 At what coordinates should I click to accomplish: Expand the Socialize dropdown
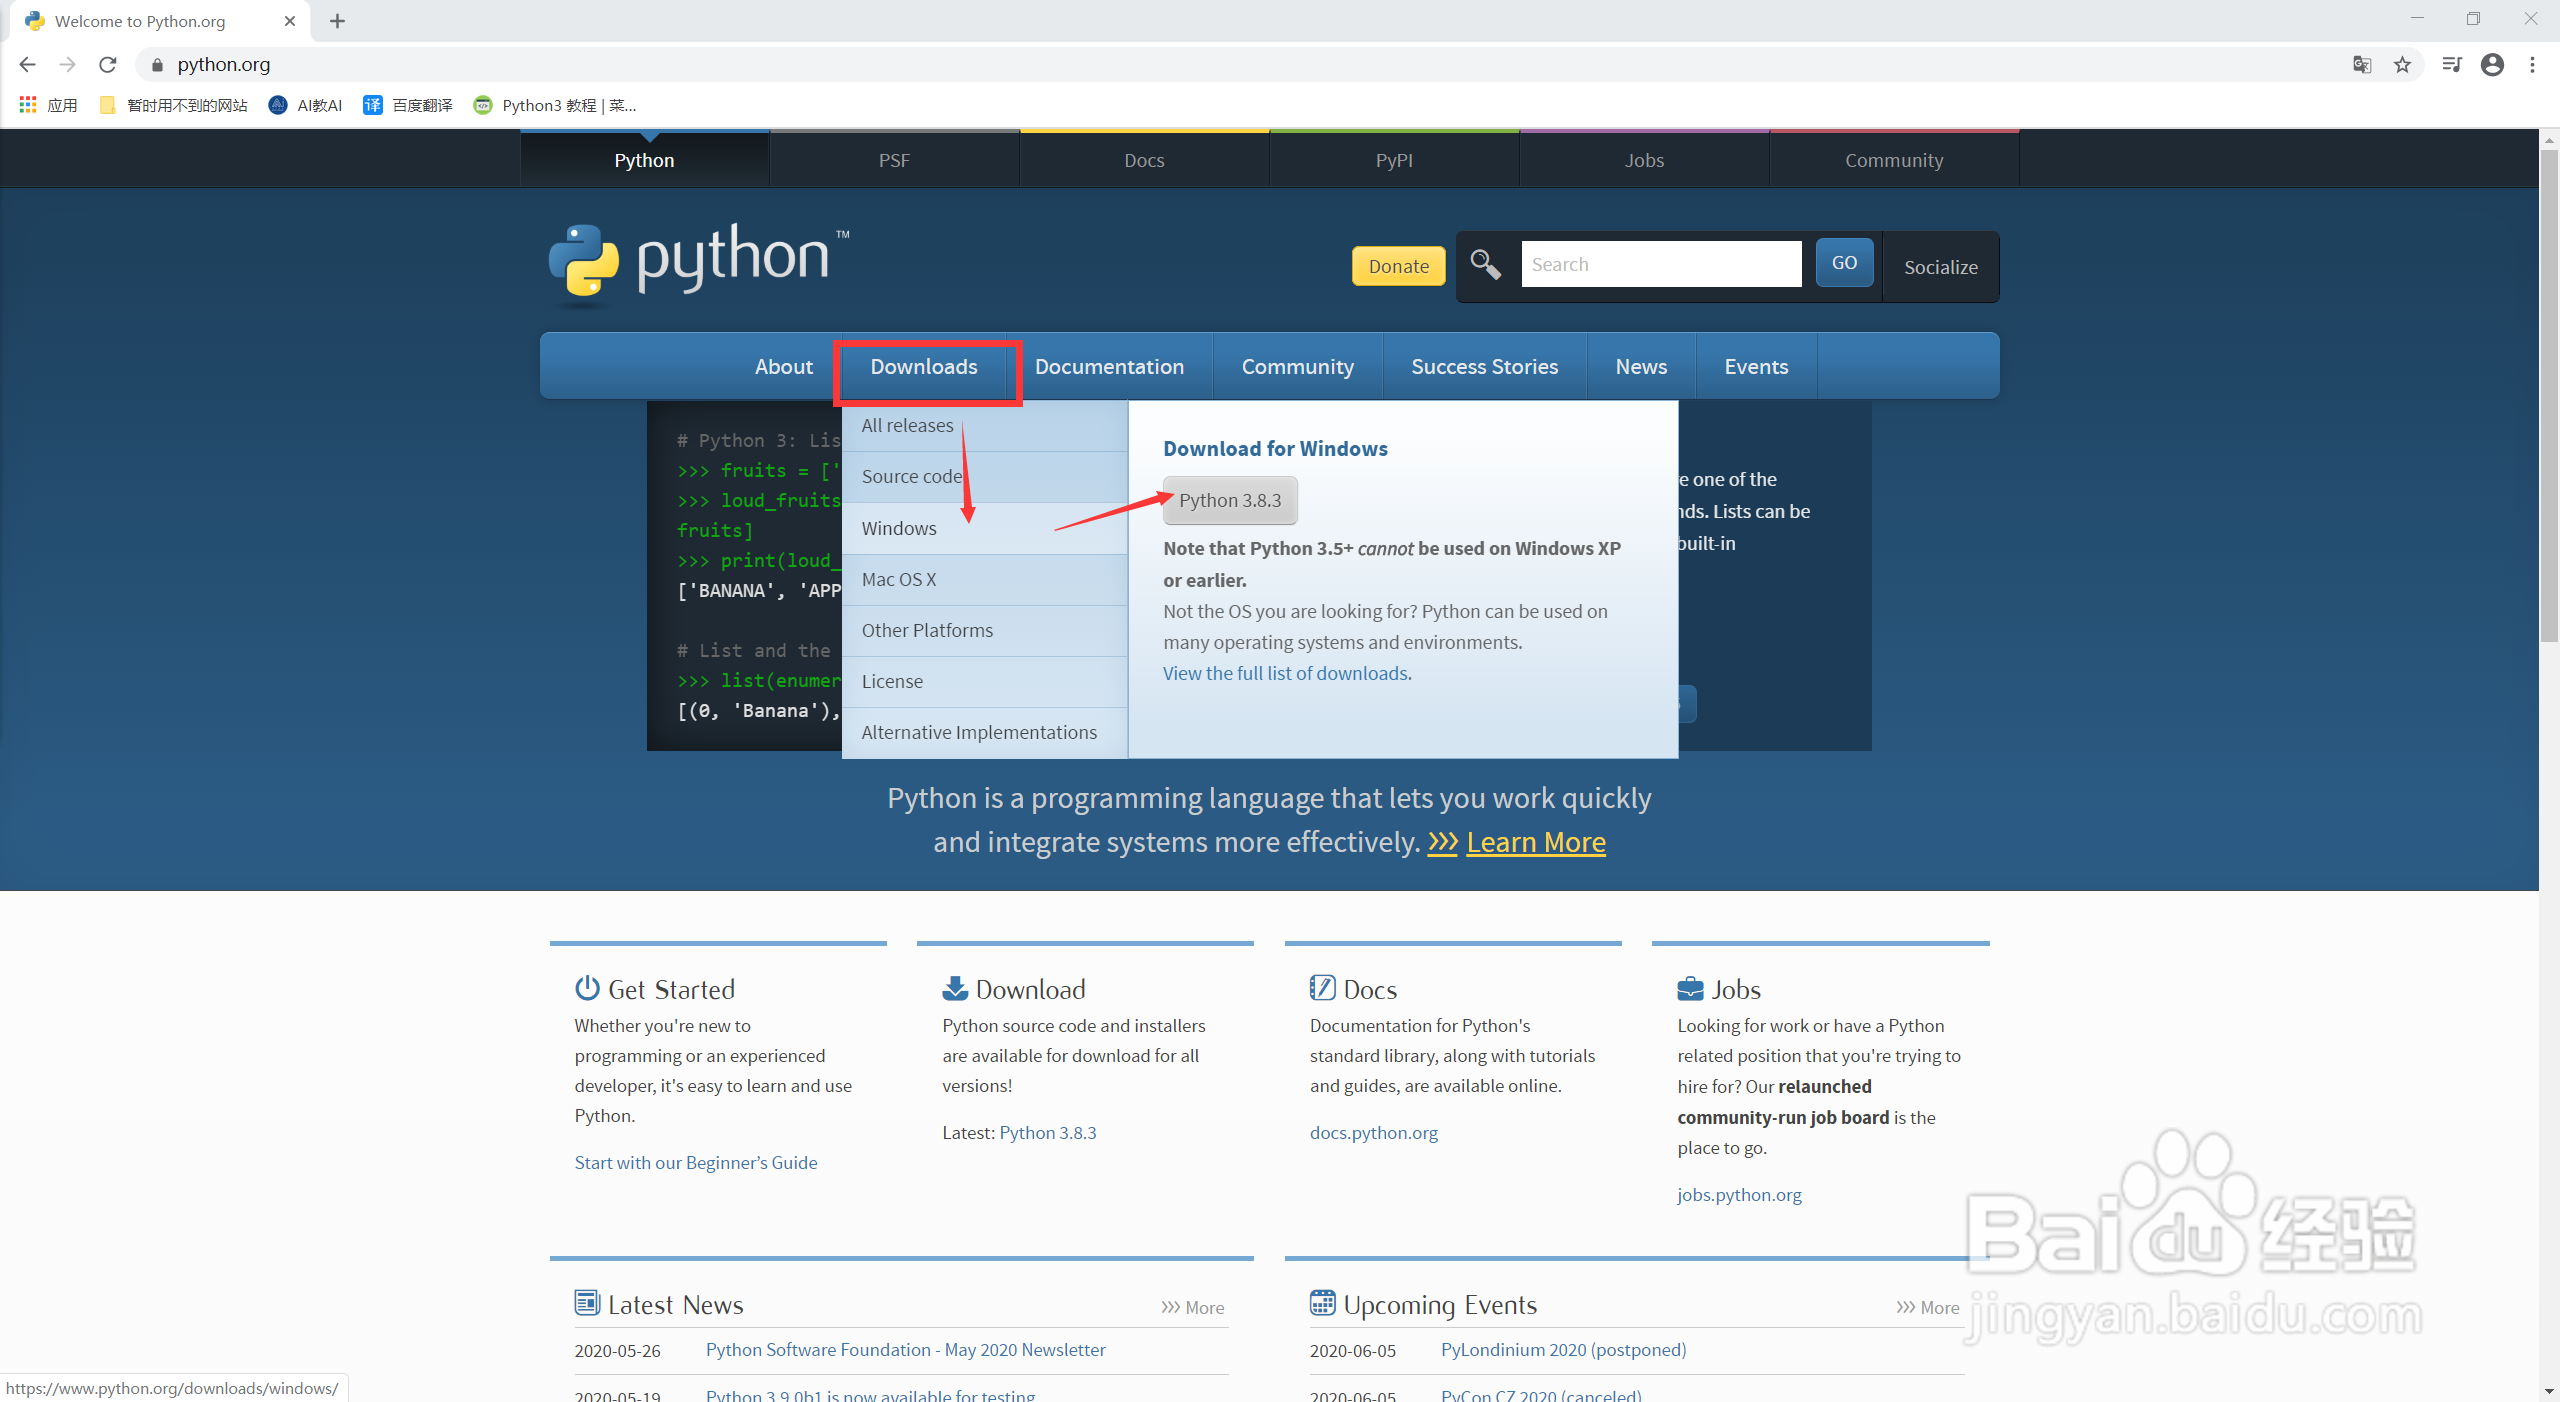click(x=1940, y=267)
